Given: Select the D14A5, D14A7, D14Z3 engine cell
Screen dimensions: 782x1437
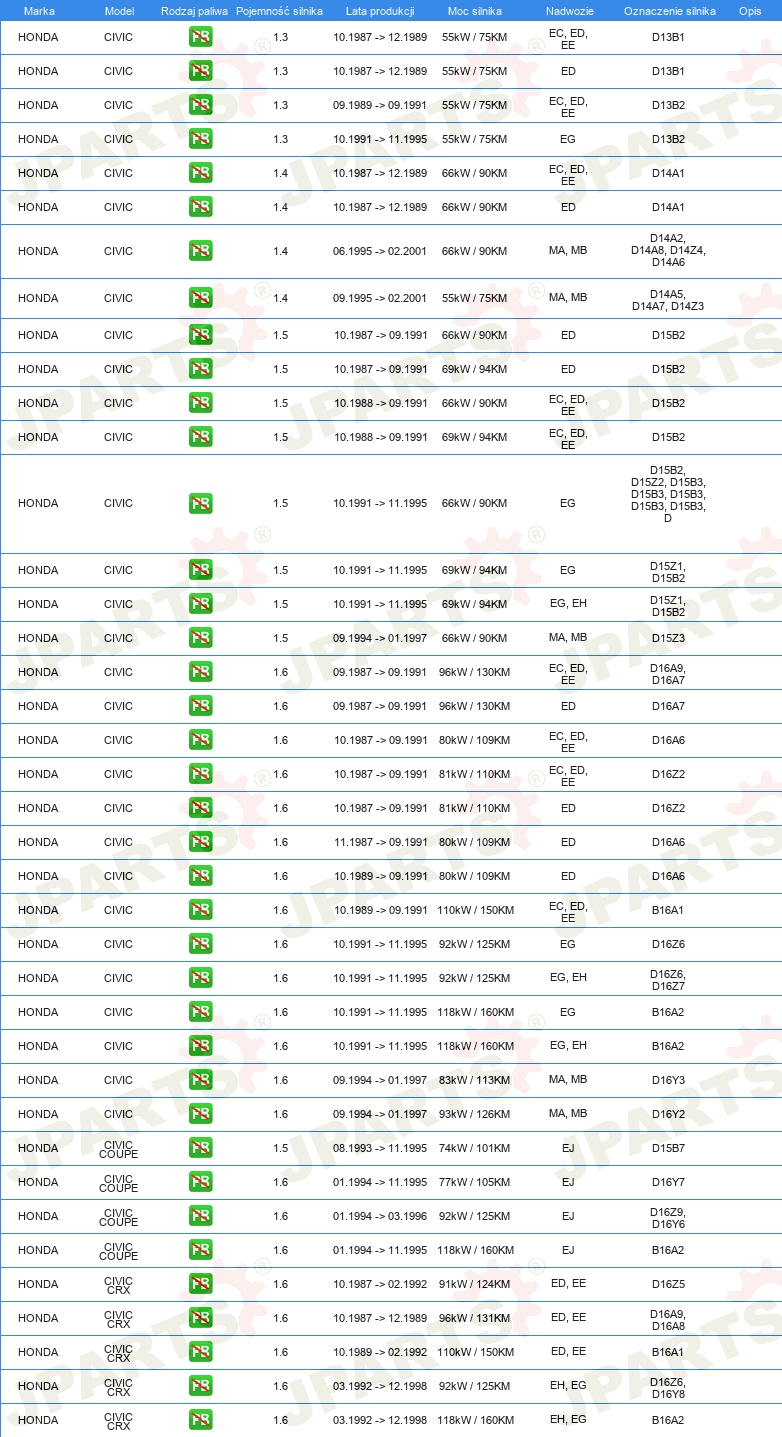Looking at the screenshot, I should click(x=668, y=300).
